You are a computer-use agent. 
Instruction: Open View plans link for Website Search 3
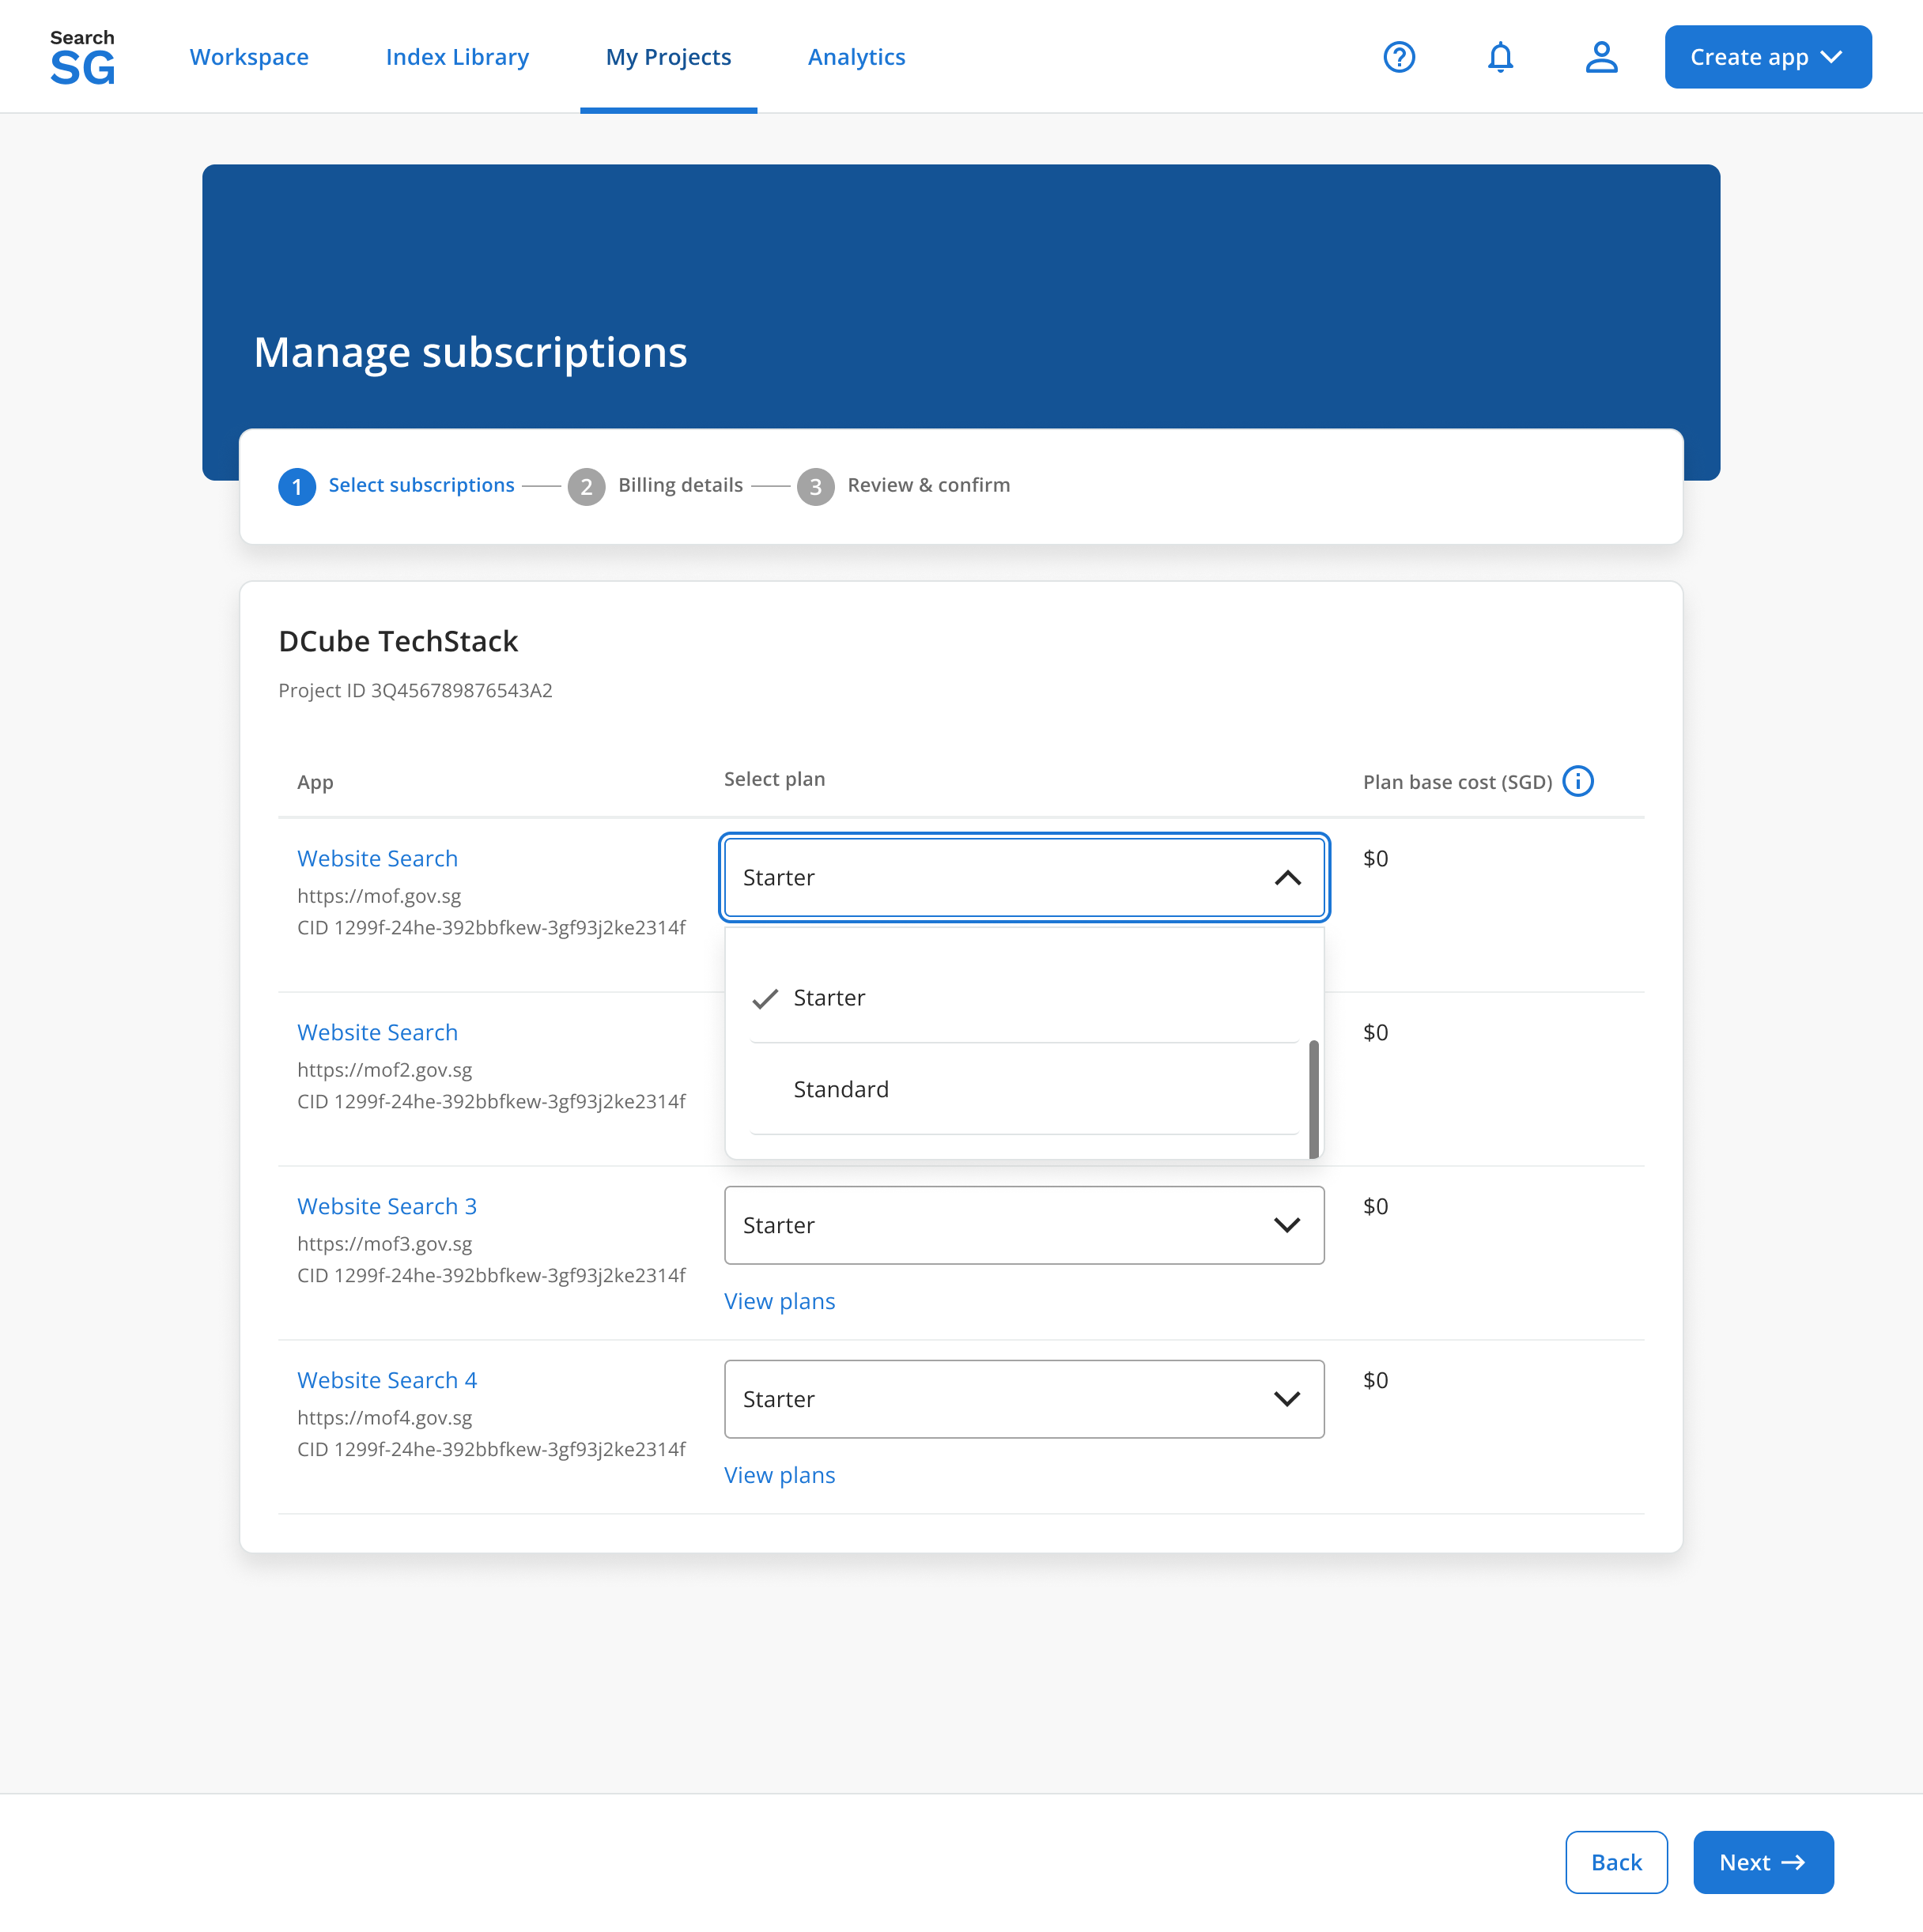[x=779, y=1301]
